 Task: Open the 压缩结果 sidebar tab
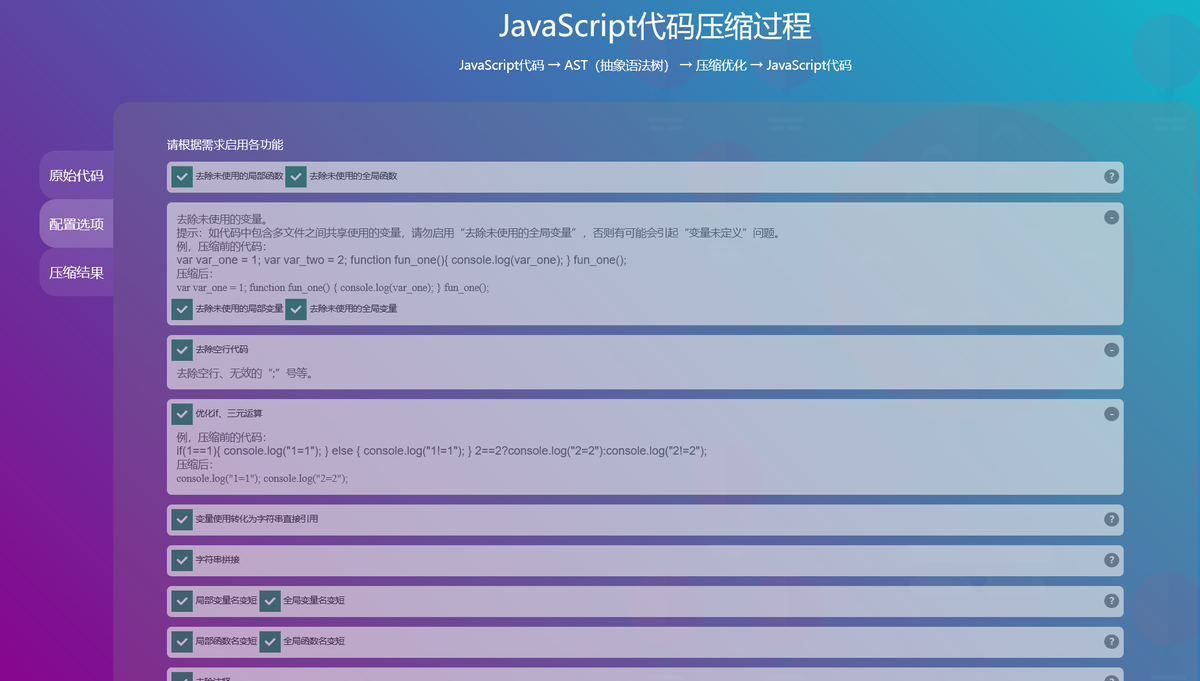[75, 272]
